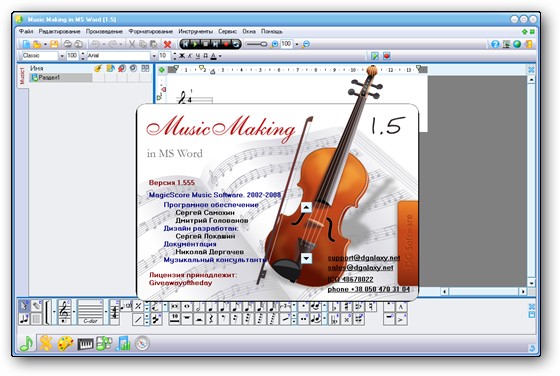The image size is (560, 376).
Task: Open the Classic style dropdown
Action: [x=62, y=56]
